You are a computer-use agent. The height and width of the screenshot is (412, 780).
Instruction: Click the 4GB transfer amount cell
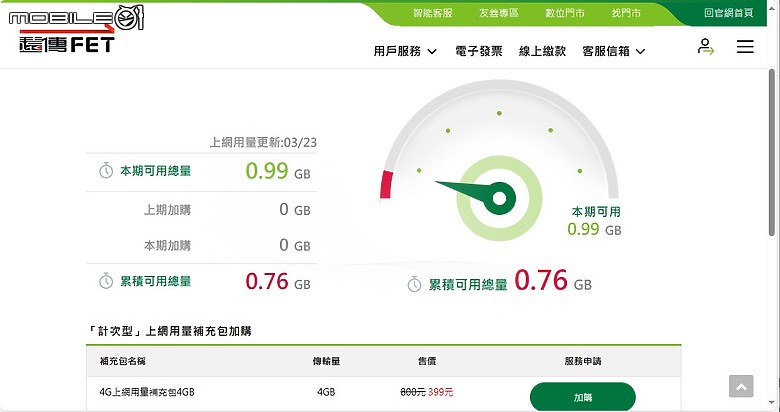coord(326,392)
